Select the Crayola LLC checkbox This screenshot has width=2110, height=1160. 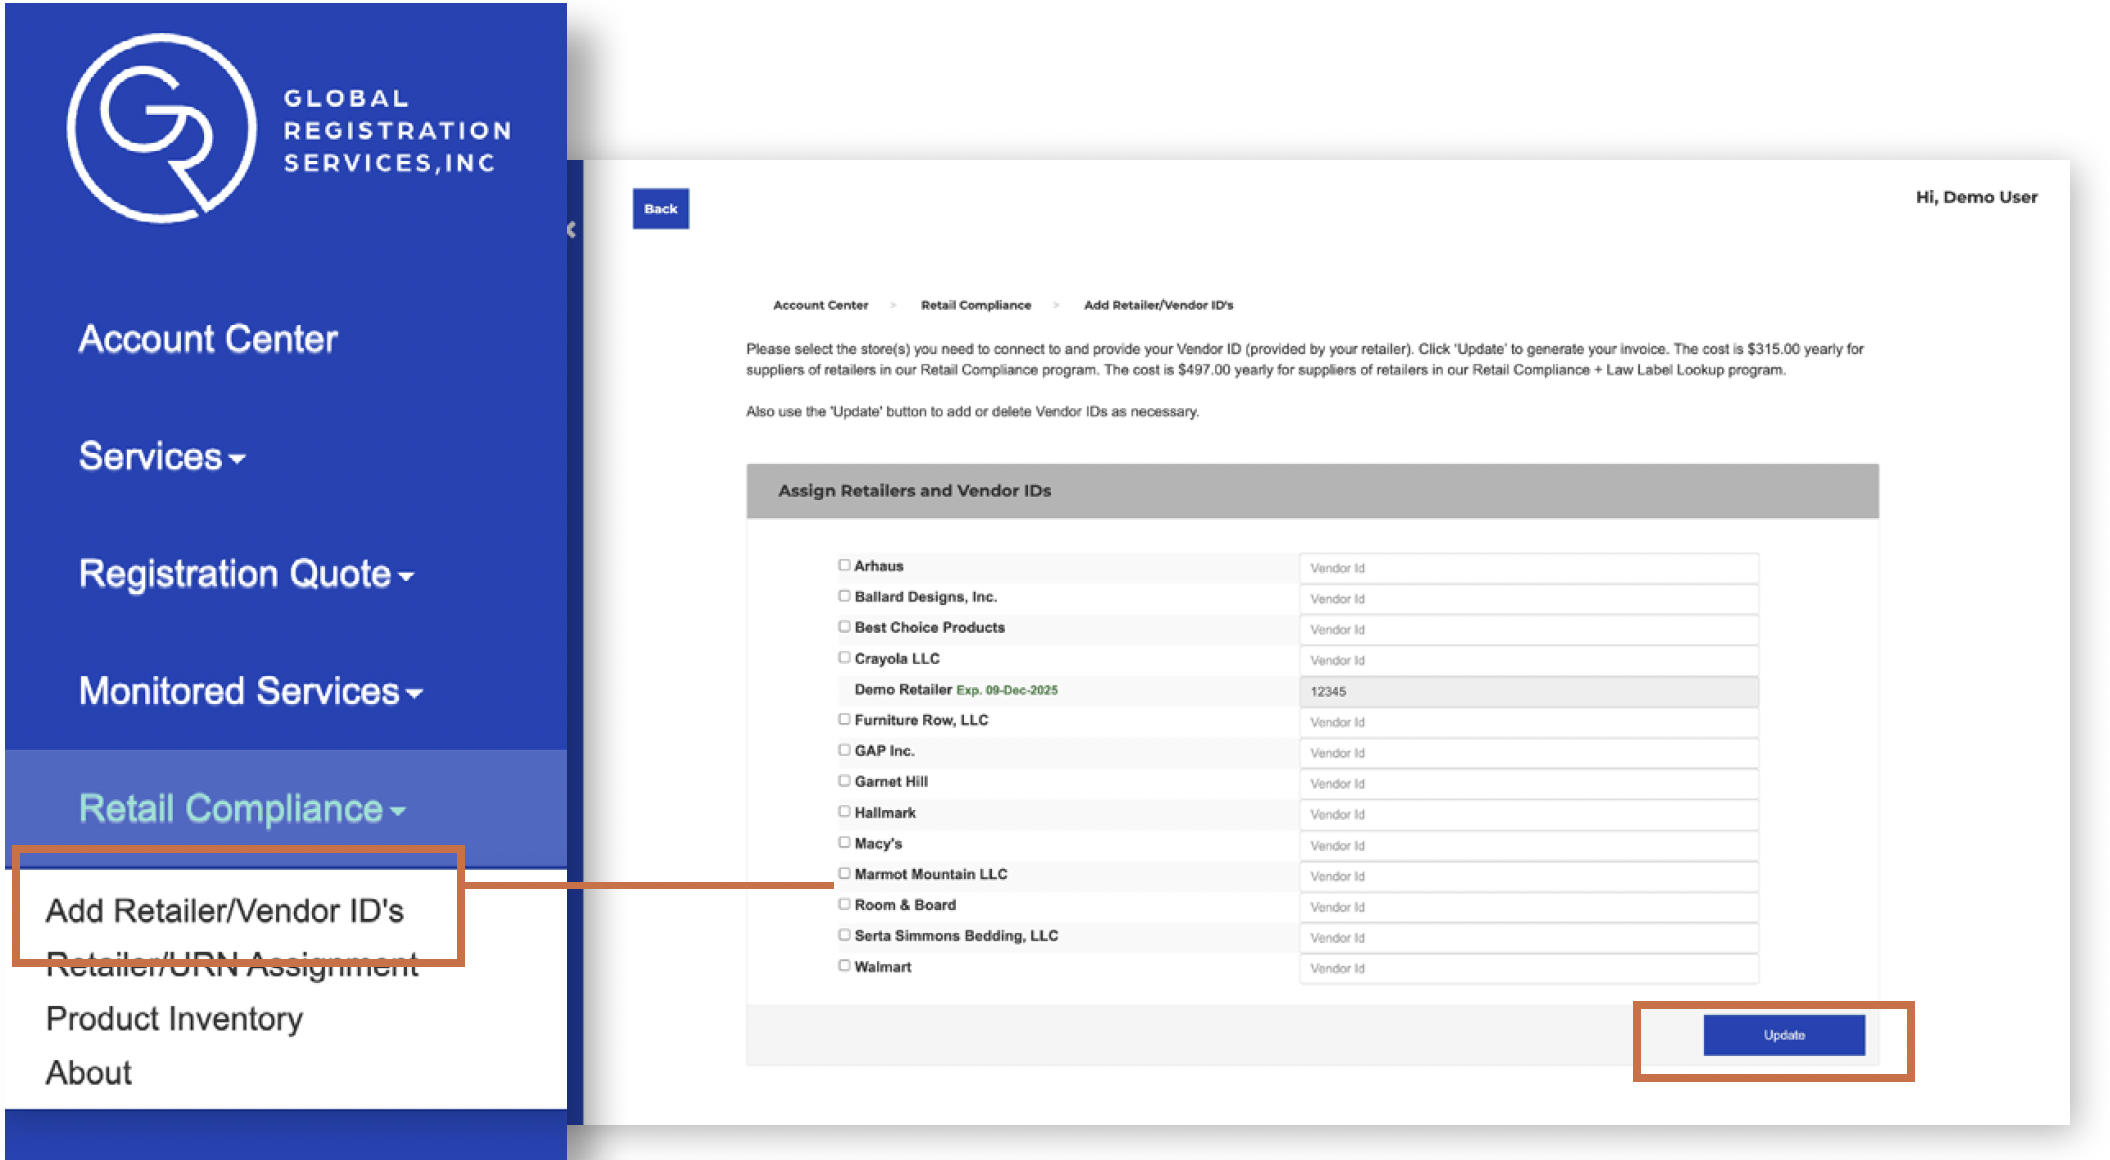(x=844, y=658)
